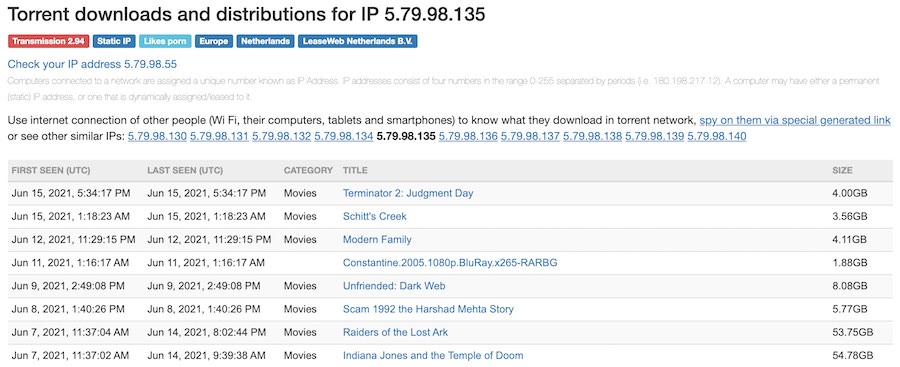The width and height of the screenshot is (900, 367).
Task: Click size cell 4.11GB
Action: [849, 239]
